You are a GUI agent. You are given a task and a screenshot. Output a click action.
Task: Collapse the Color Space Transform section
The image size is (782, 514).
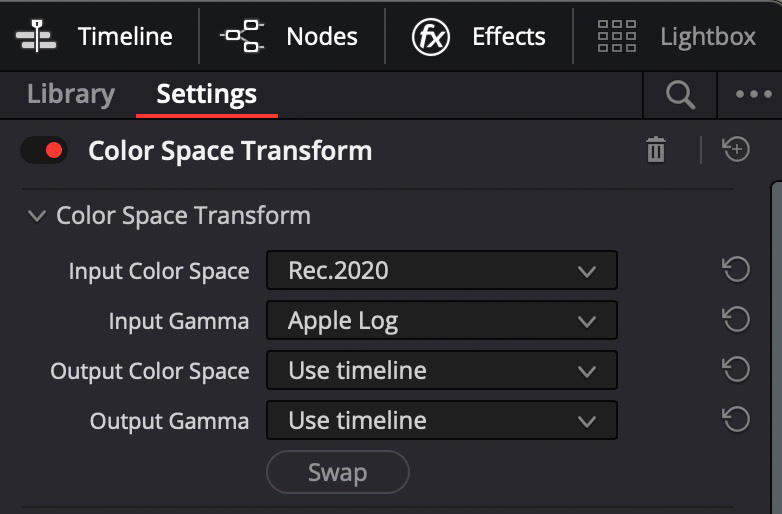[37, 216]
